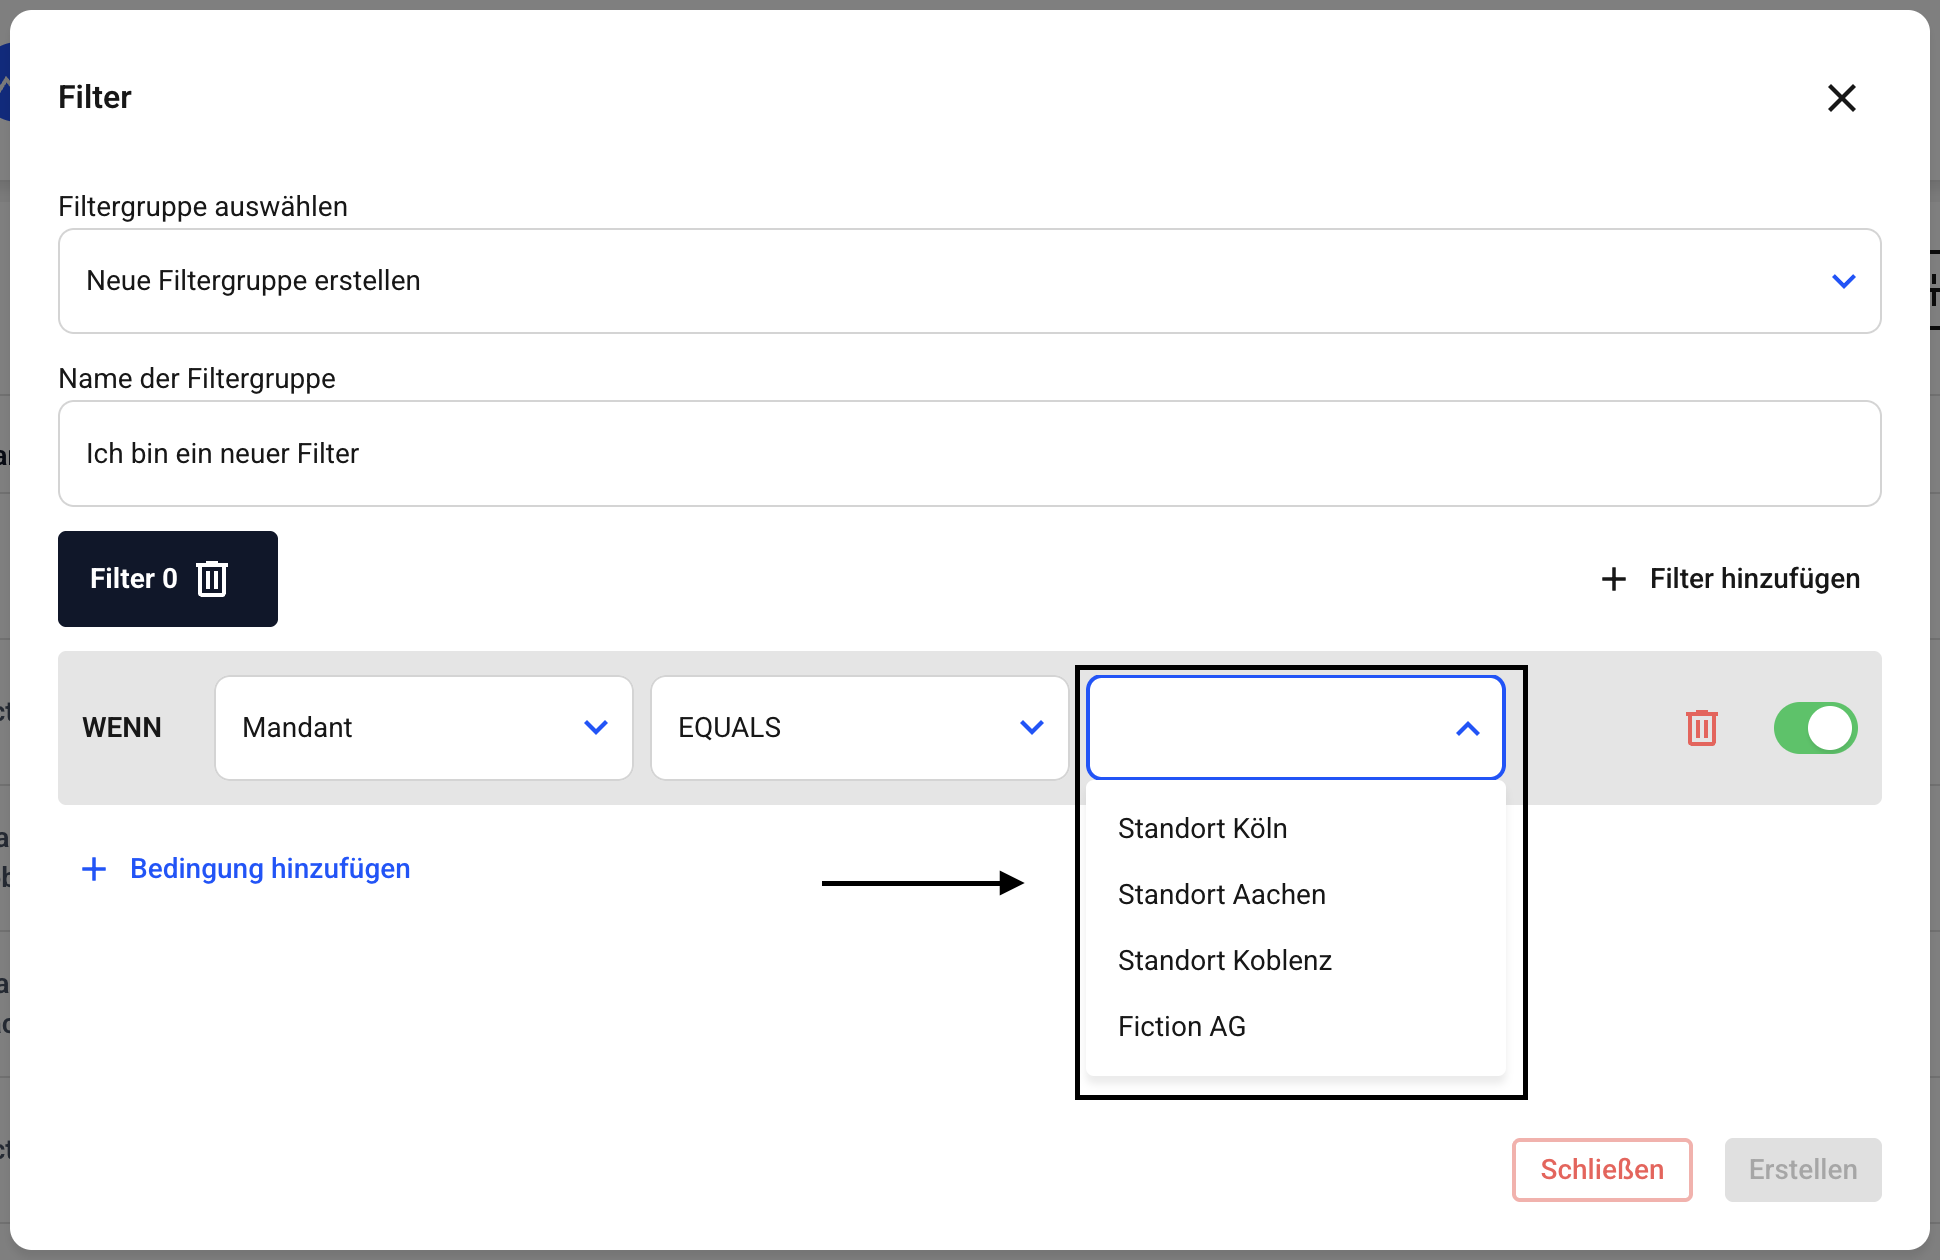Viewport: 1940px width, 1260px height.
Task: Close the Filter dialog with X icon
Action: point(1841,98)
